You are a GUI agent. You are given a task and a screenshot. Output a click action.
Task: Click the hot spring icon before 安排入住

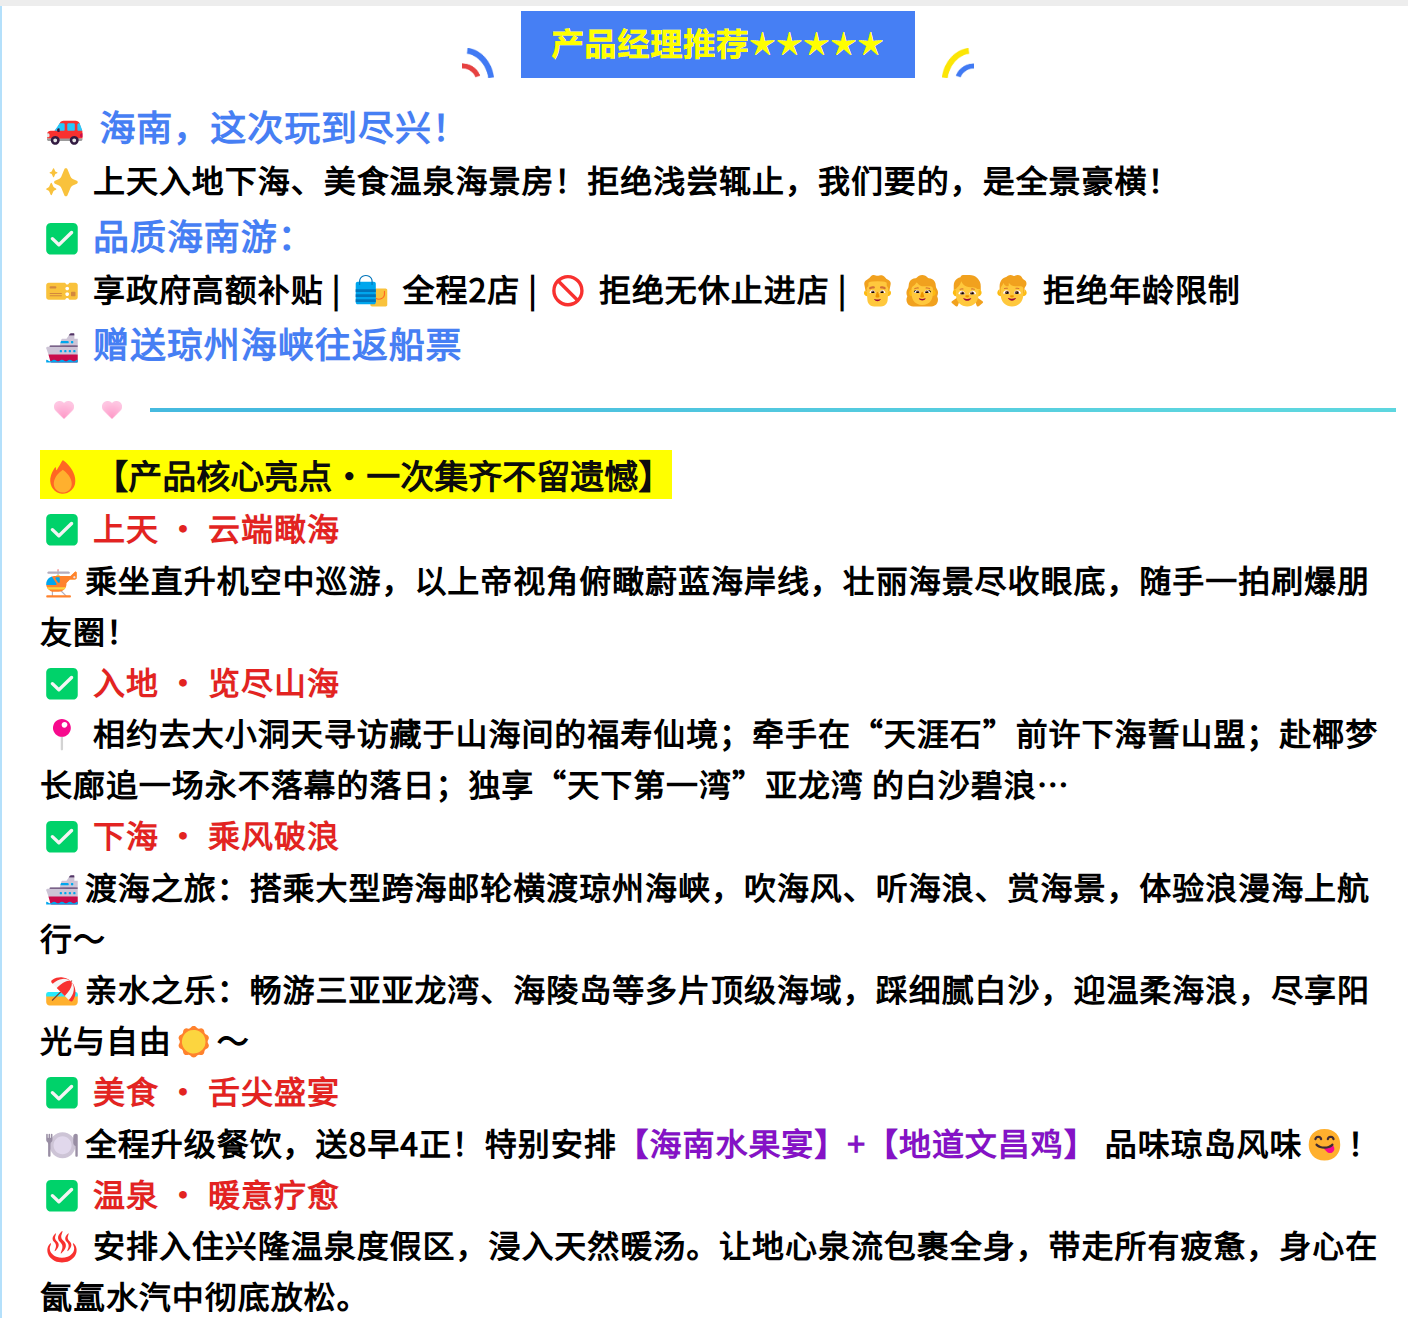coord(62,1247)
